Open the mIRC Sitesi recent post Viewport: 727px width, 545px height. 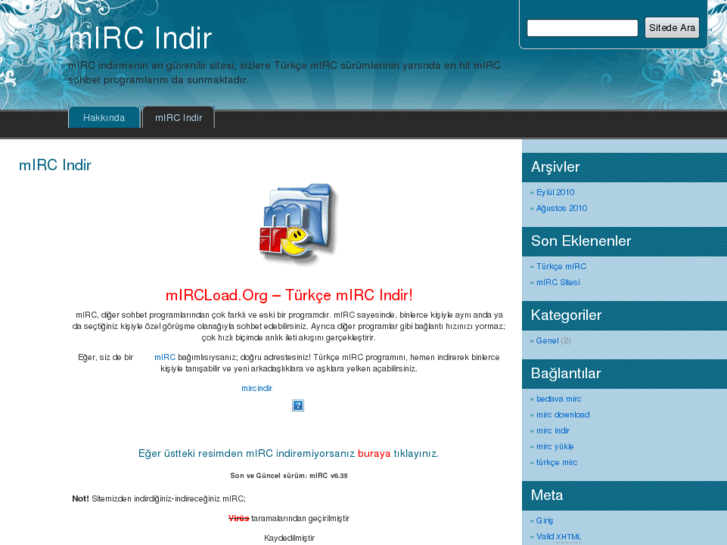coord(558,282)
